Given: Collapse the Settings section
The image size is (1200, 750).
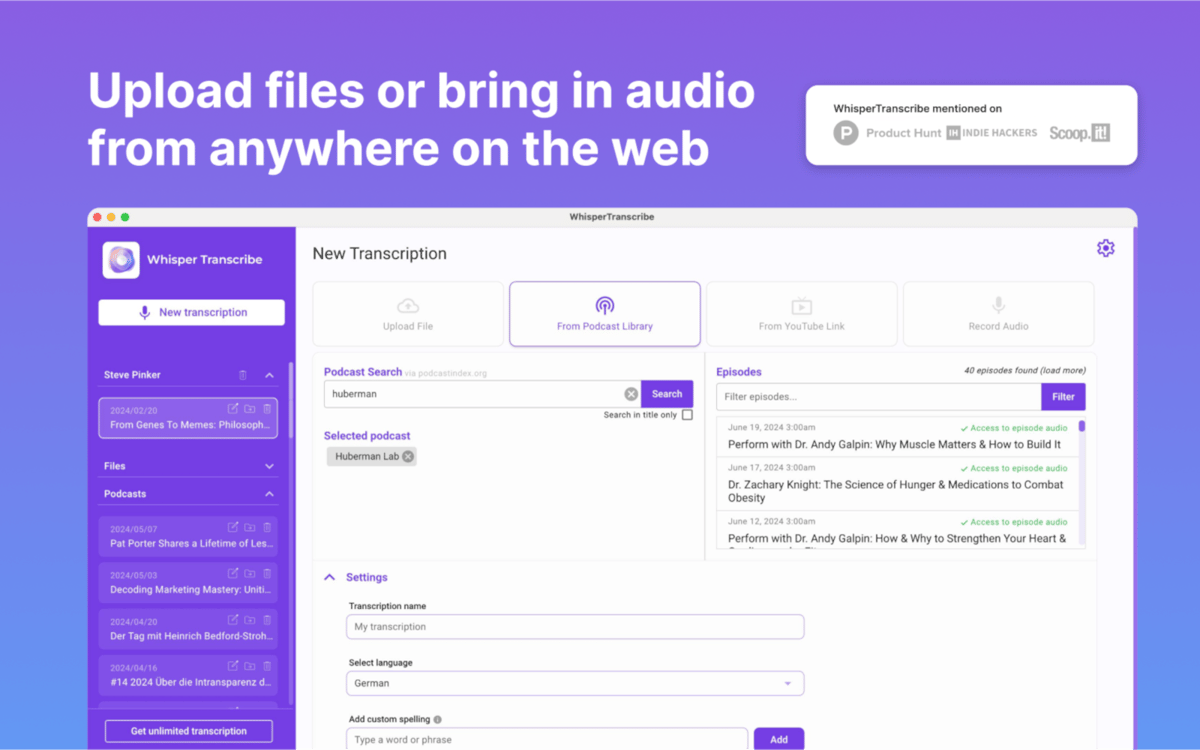Looking at the screenshot, I should [x=330, y=577].
